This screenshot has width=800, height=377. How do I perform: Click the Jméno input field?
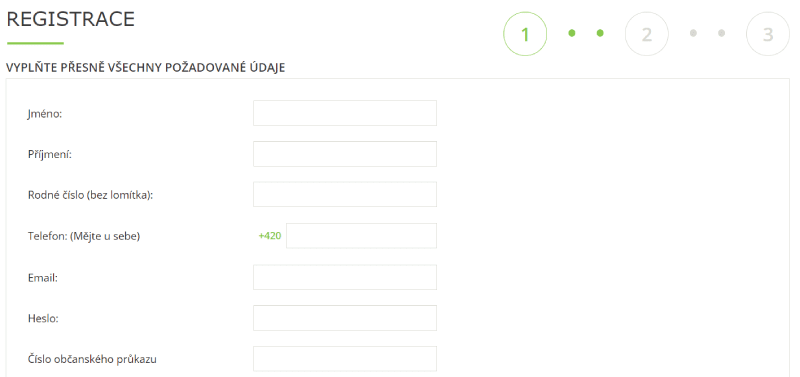point(345,113)
